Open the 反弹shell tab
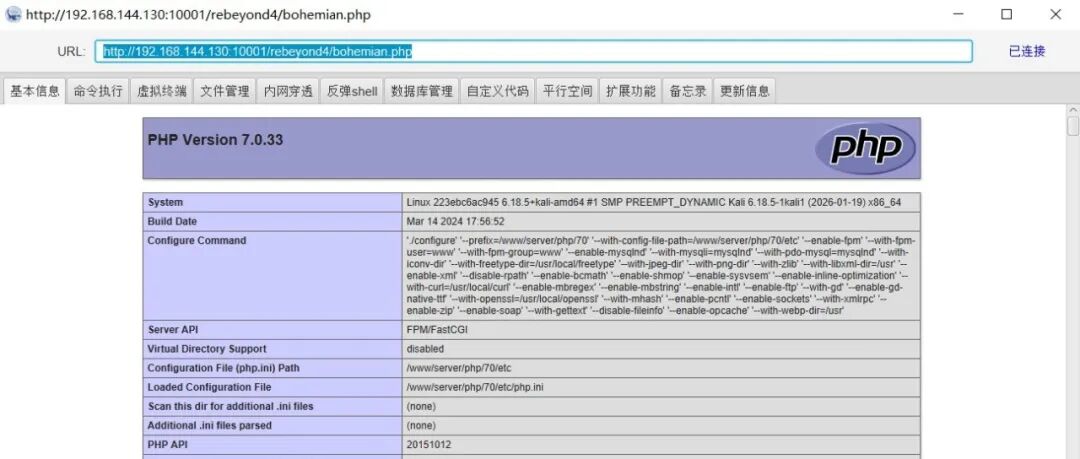Screen dimensions: 1080x459 tap(352, 91)
